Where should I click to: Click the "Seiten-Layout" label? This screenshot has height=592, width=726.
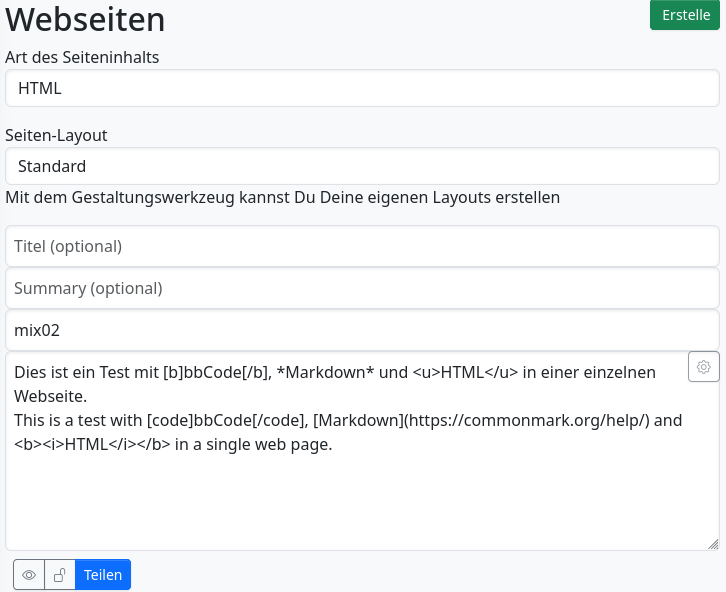click(x=56, y=135)
